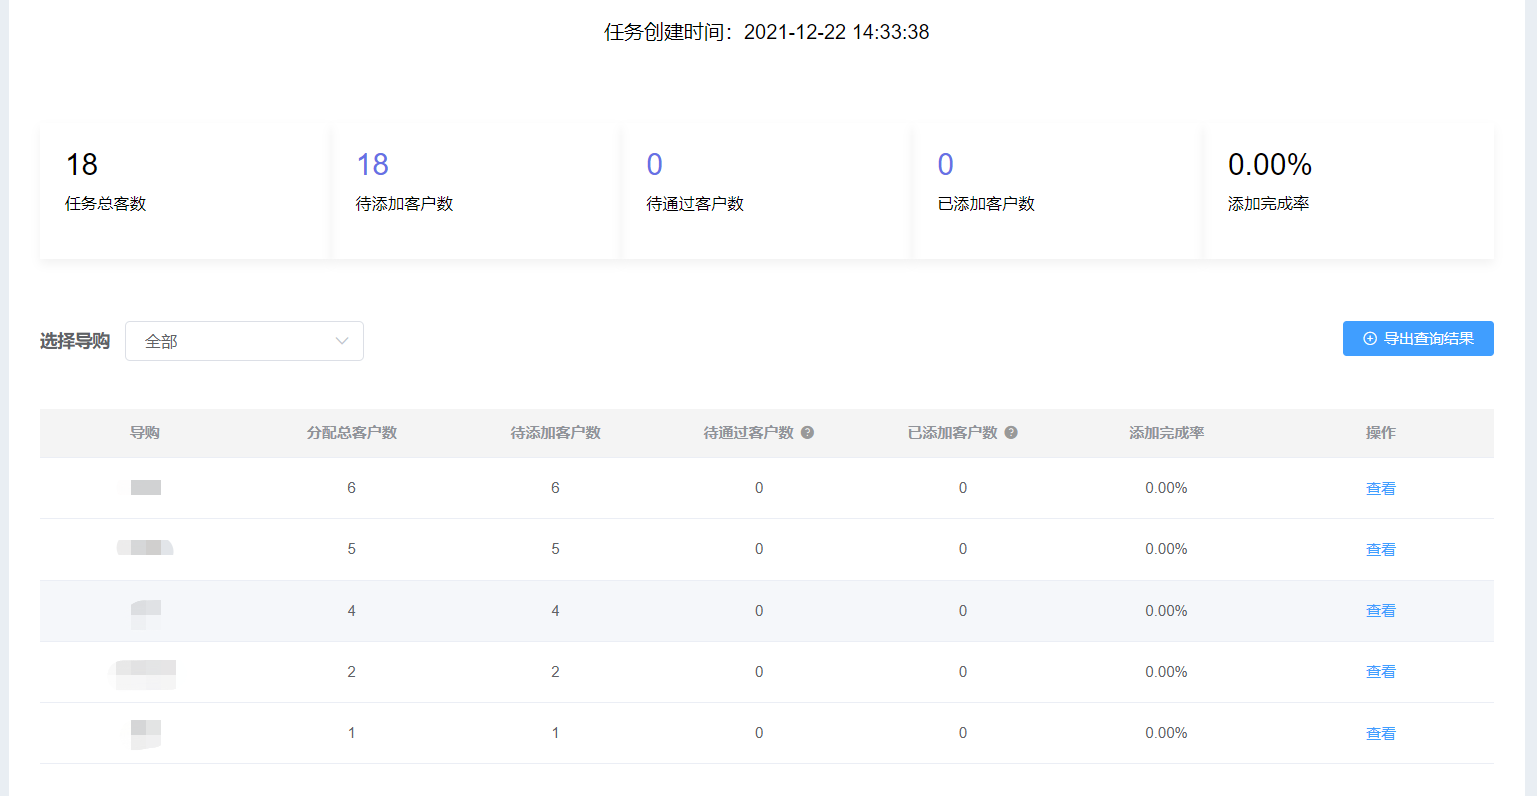
Task: Open 查看 in the row with 2 customers
Action: 1380,672
